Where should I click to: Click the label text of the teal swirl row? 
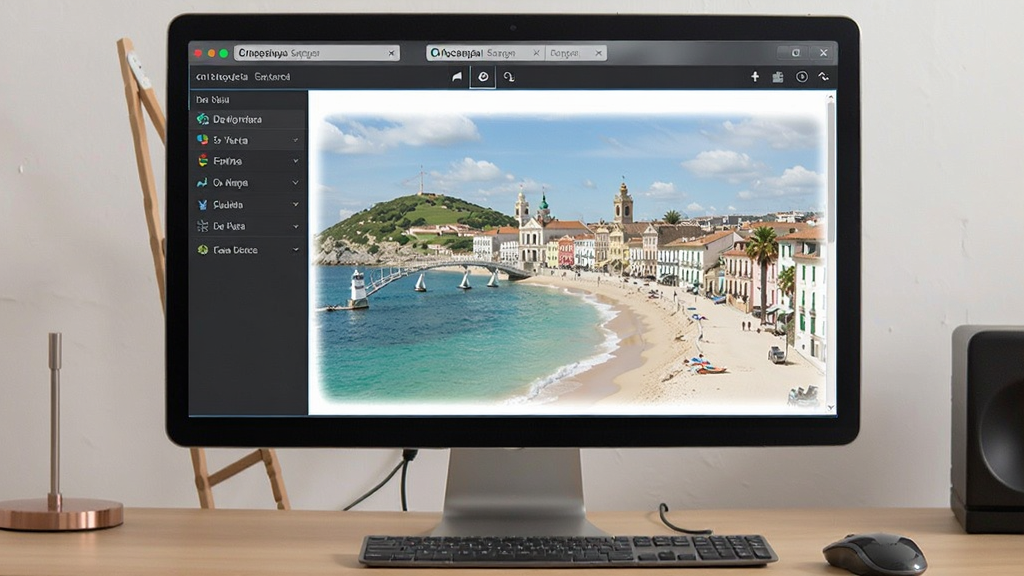(238, 120)
